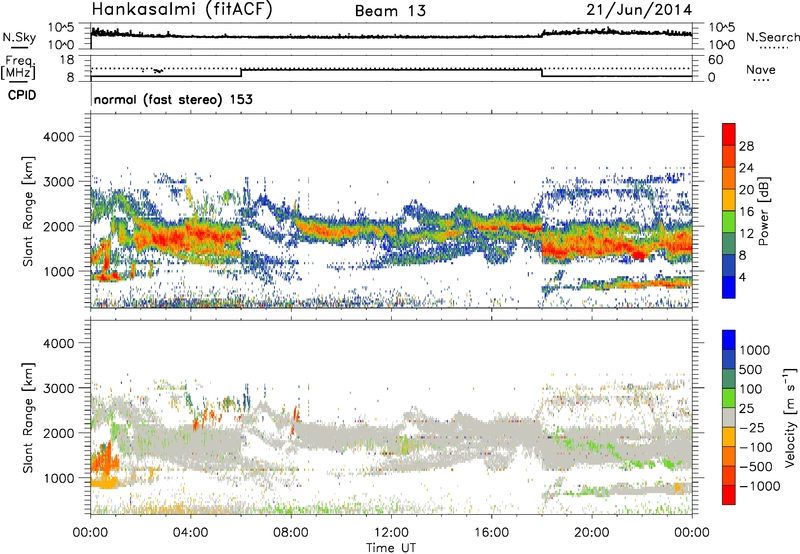Click the Nave legend label
This screenshot has height=554, width=800.
point(761,69)
